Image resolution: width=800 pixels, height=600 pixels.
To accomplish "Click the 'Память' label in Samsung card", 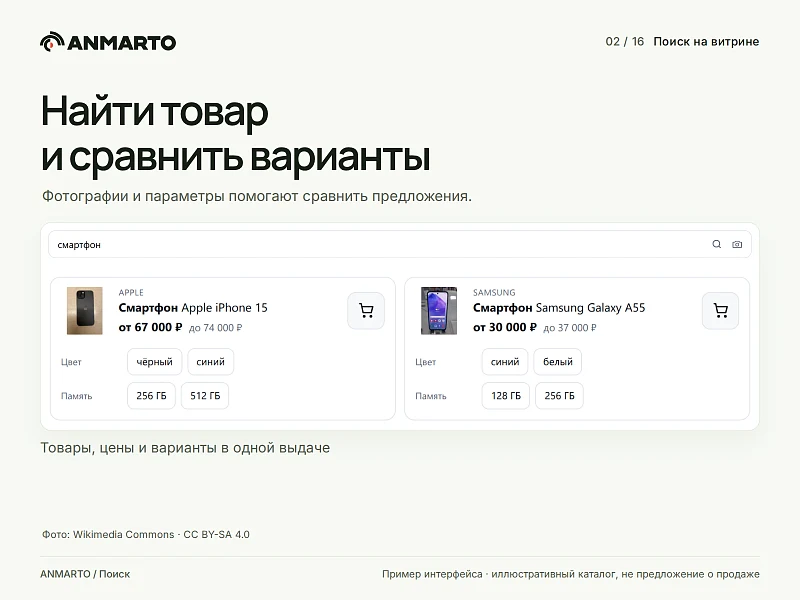I will (x=431, y=396).
